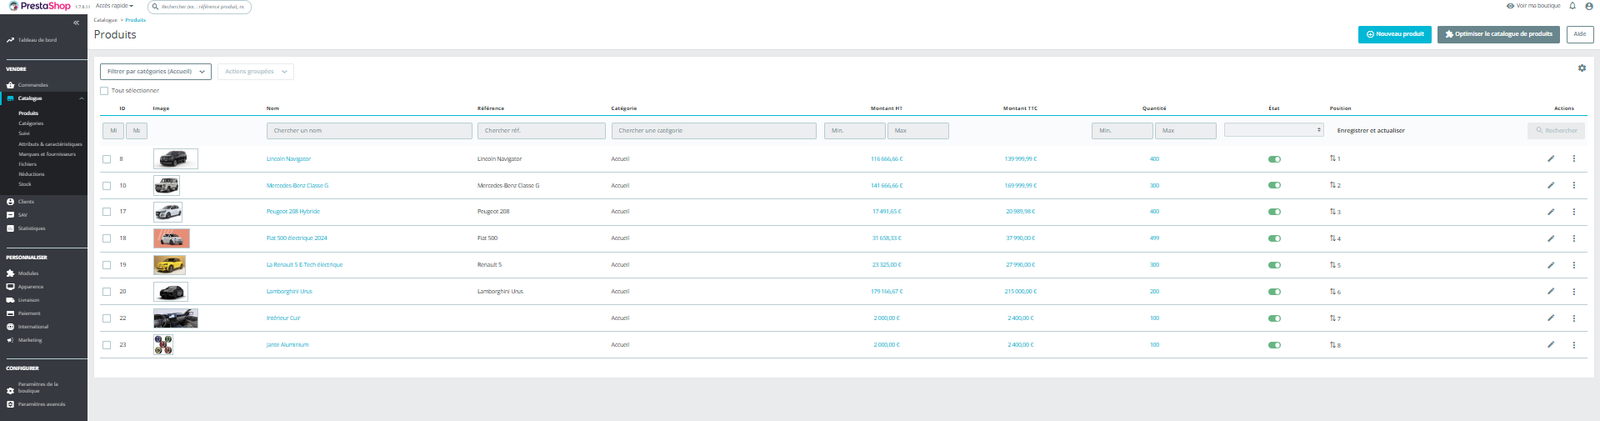Click the top search bar field
The image size is (1600, 421).
coord(200,6)
